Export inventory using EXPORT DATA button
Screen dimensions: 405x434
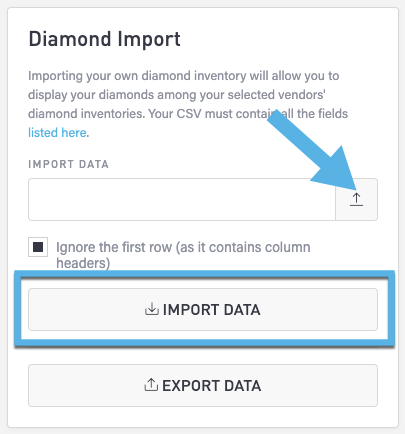pyautogui.click(x=203, y=385)
